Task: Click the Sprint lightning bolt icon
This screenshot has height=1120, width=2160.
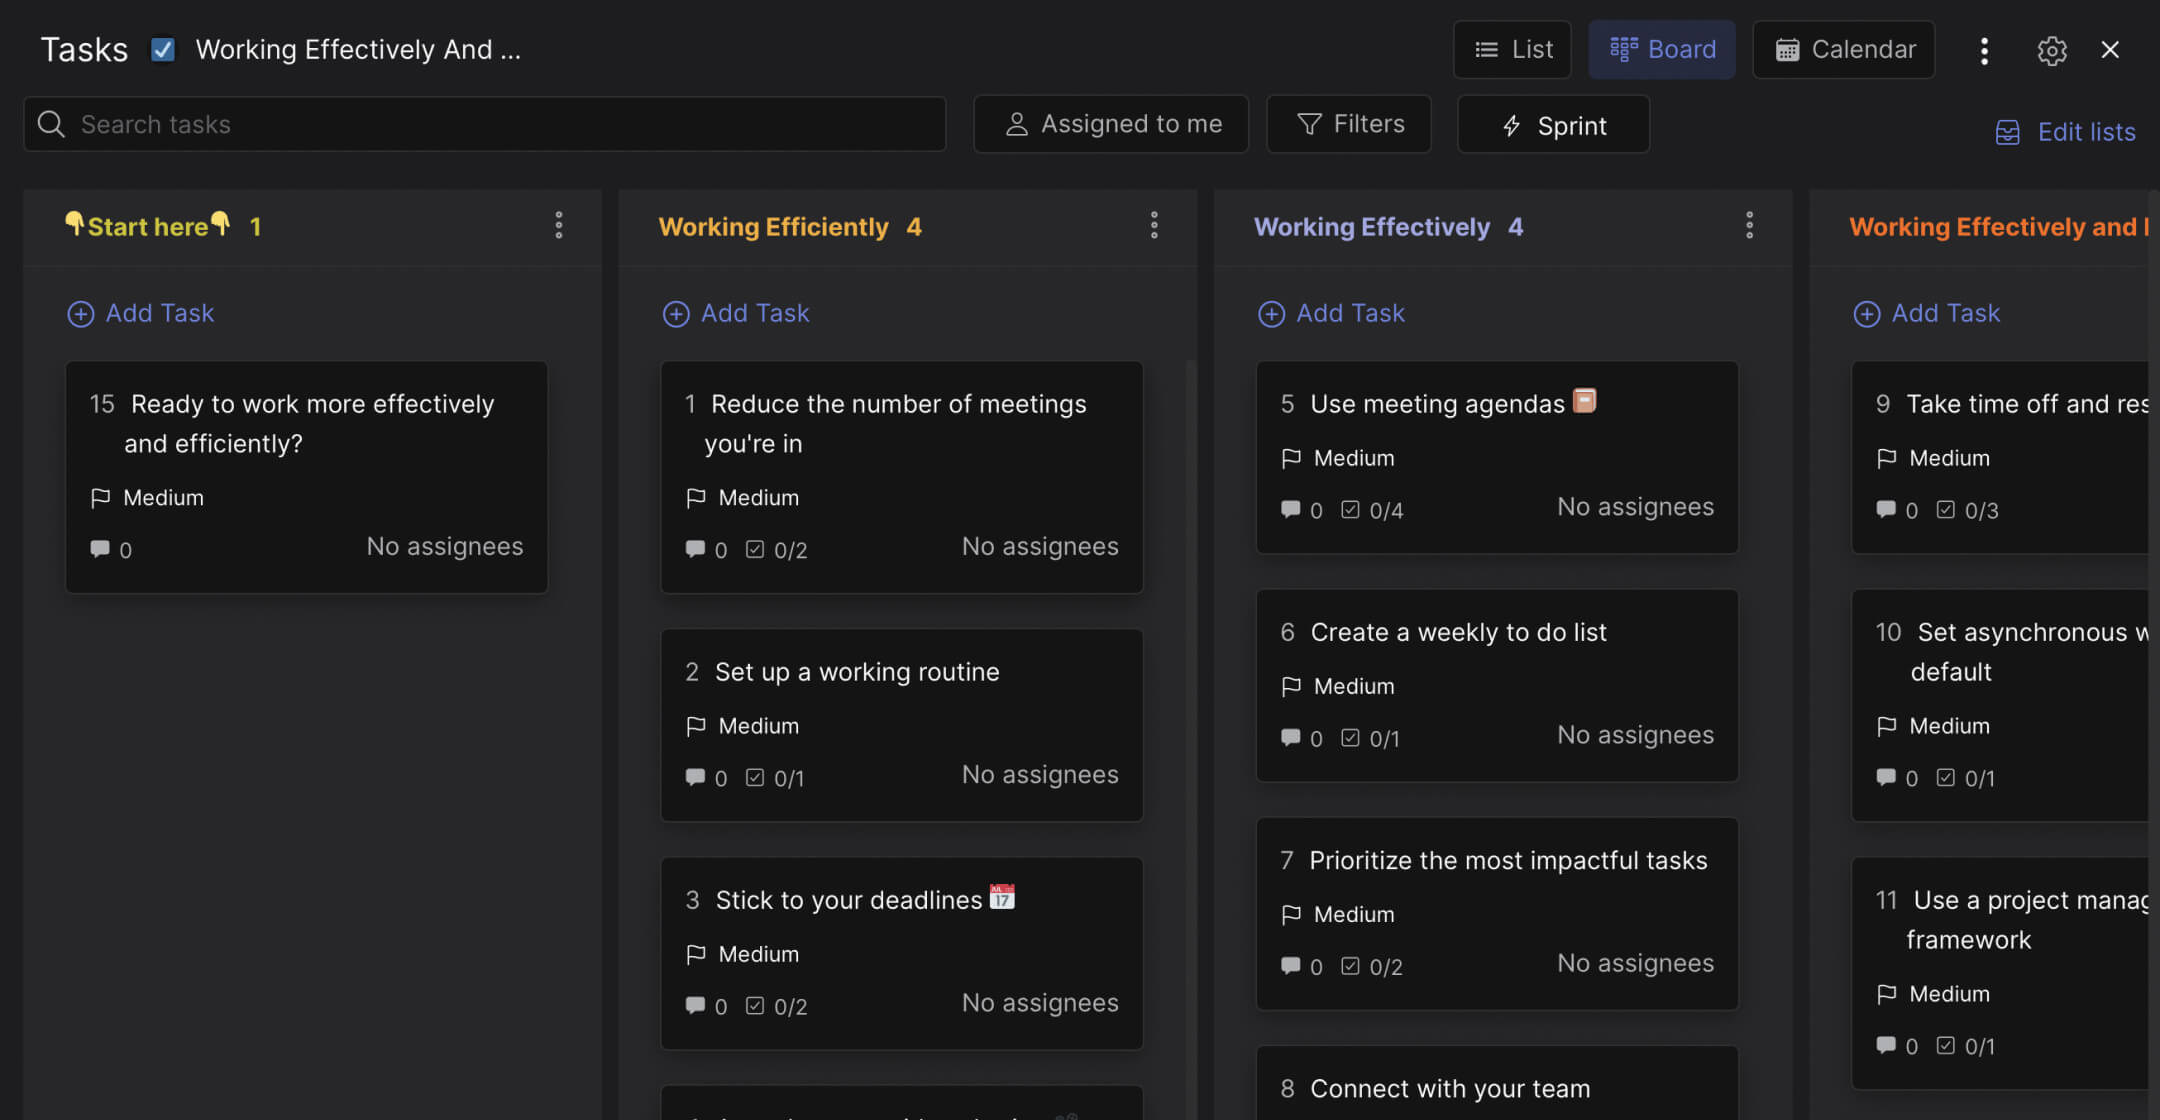Action: tap(1510, 125)
